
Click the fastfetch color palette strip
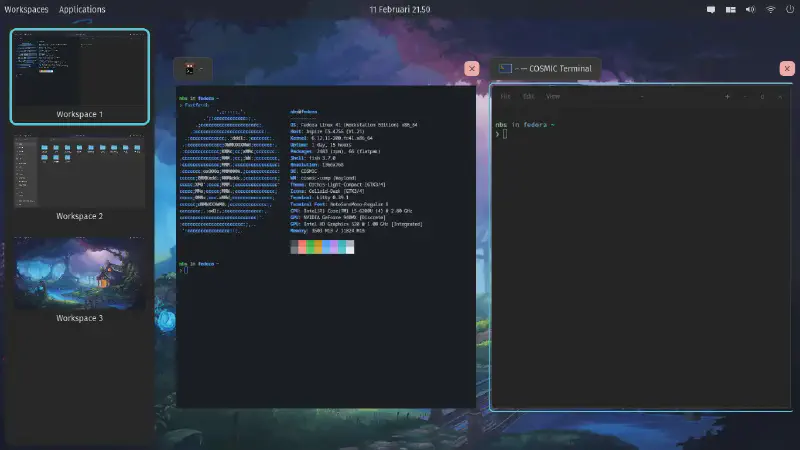(x=321, y=246)
